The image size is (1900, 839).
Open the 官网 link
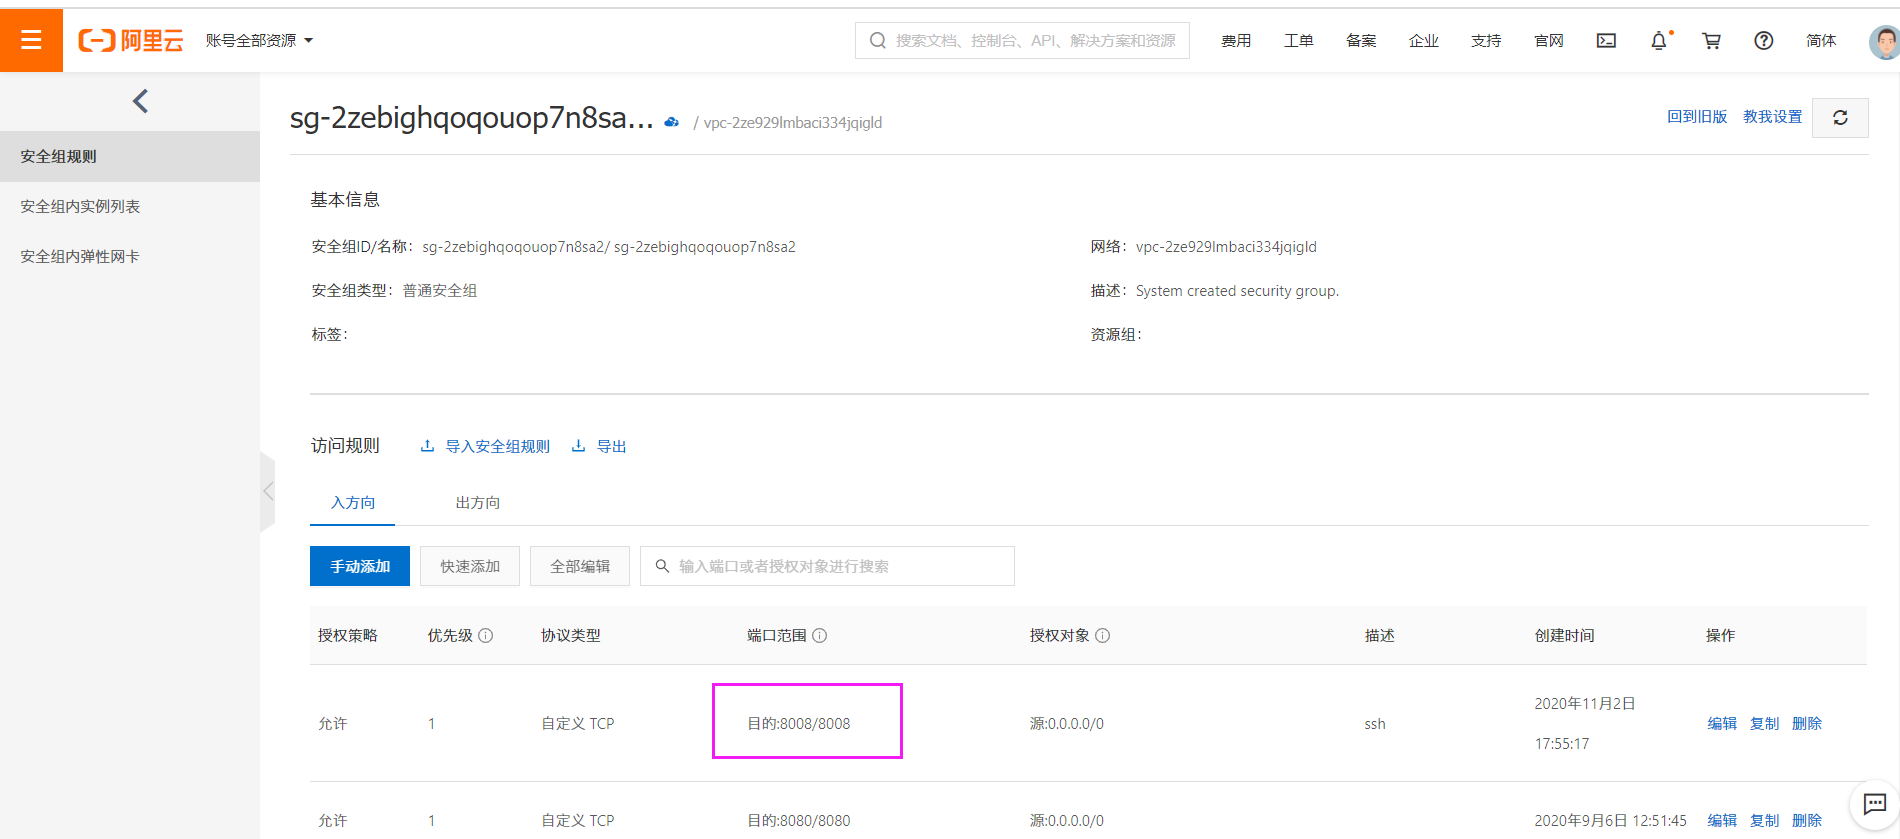(x=1549, y=41)
